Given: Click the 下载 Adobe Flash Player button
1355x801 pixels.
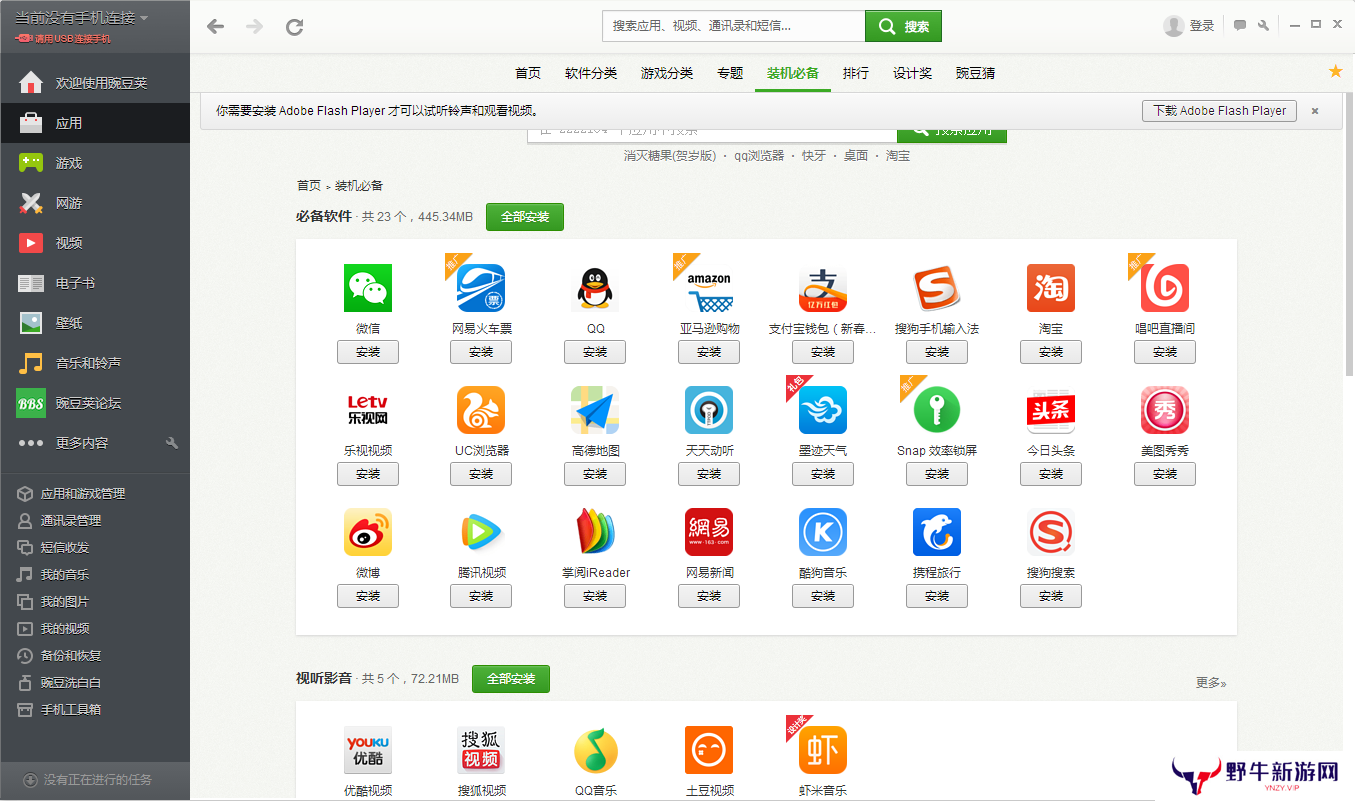Looking at the screenshot, I should 1219,111.
